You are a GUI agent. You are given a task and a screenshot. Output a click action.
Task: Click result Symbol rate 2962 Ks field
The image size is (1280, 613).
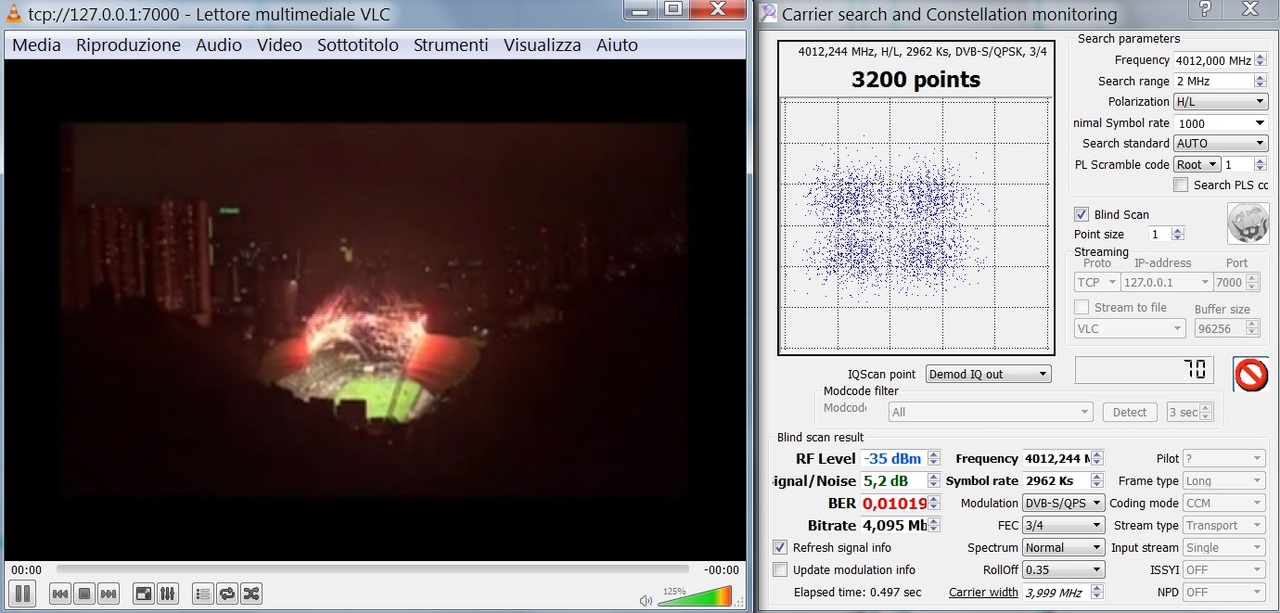pos(1063,481)
